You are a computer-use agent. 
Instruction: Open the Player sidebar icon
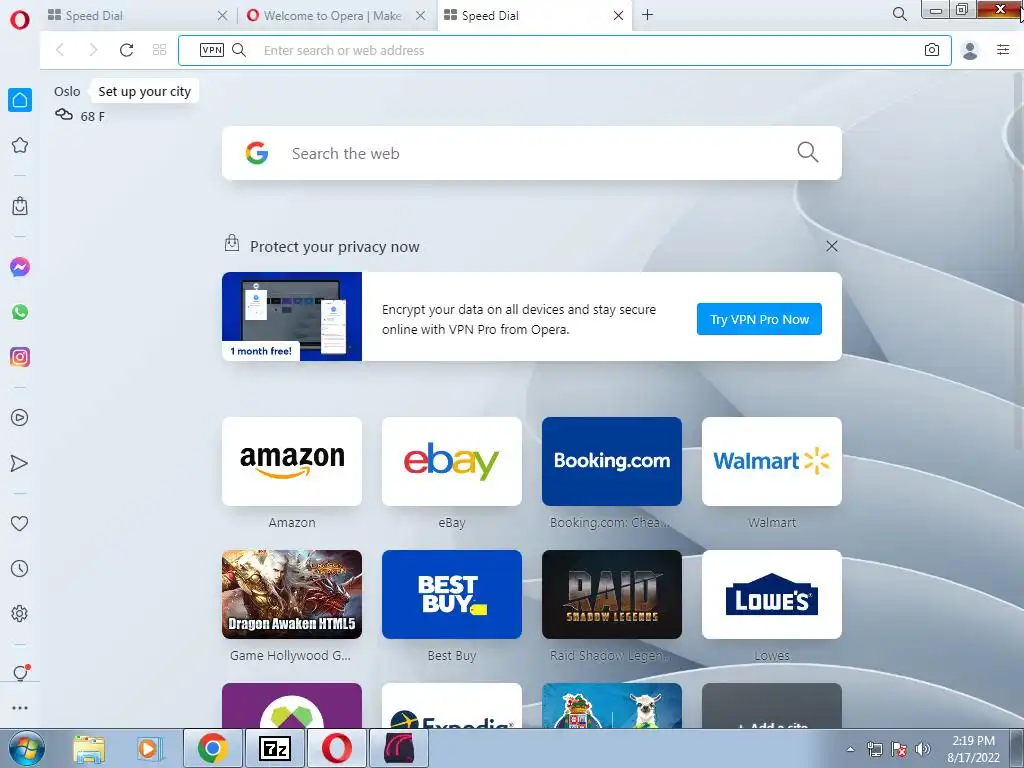pos(20,417)
